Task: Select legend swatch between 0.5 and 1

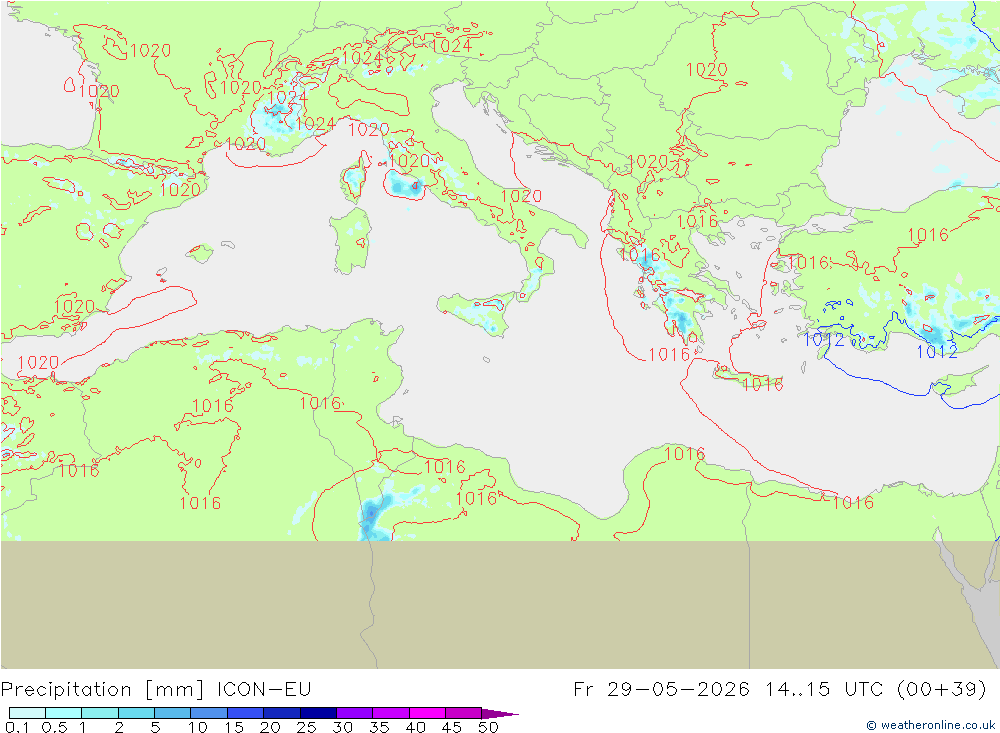Action: 64,713
